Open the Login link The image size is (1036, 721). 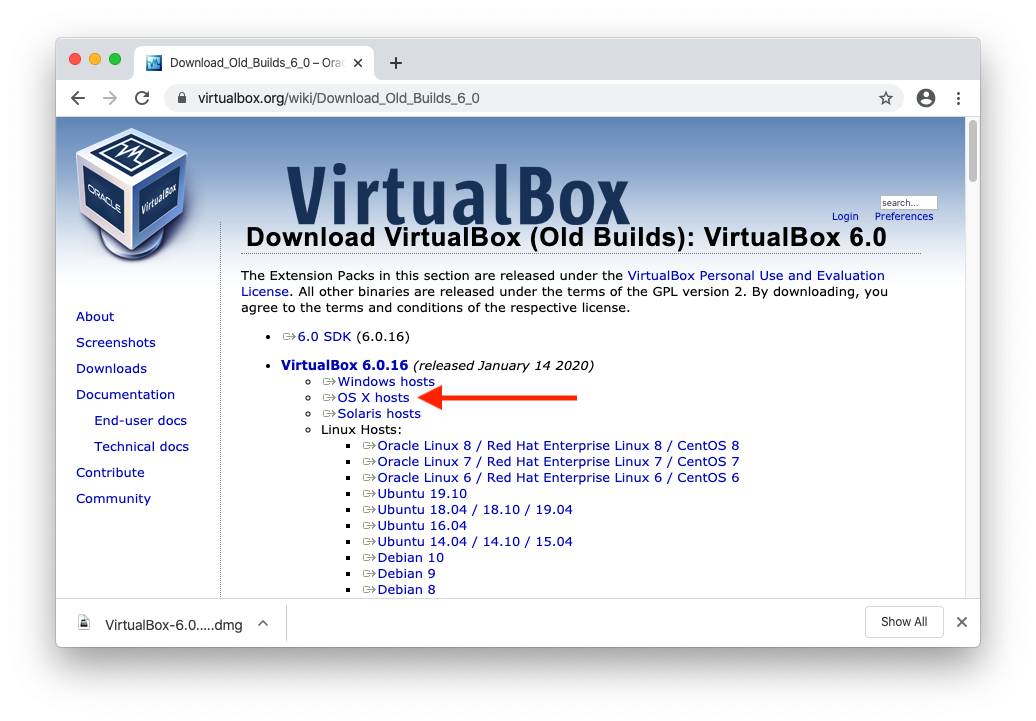coord(845,217)
